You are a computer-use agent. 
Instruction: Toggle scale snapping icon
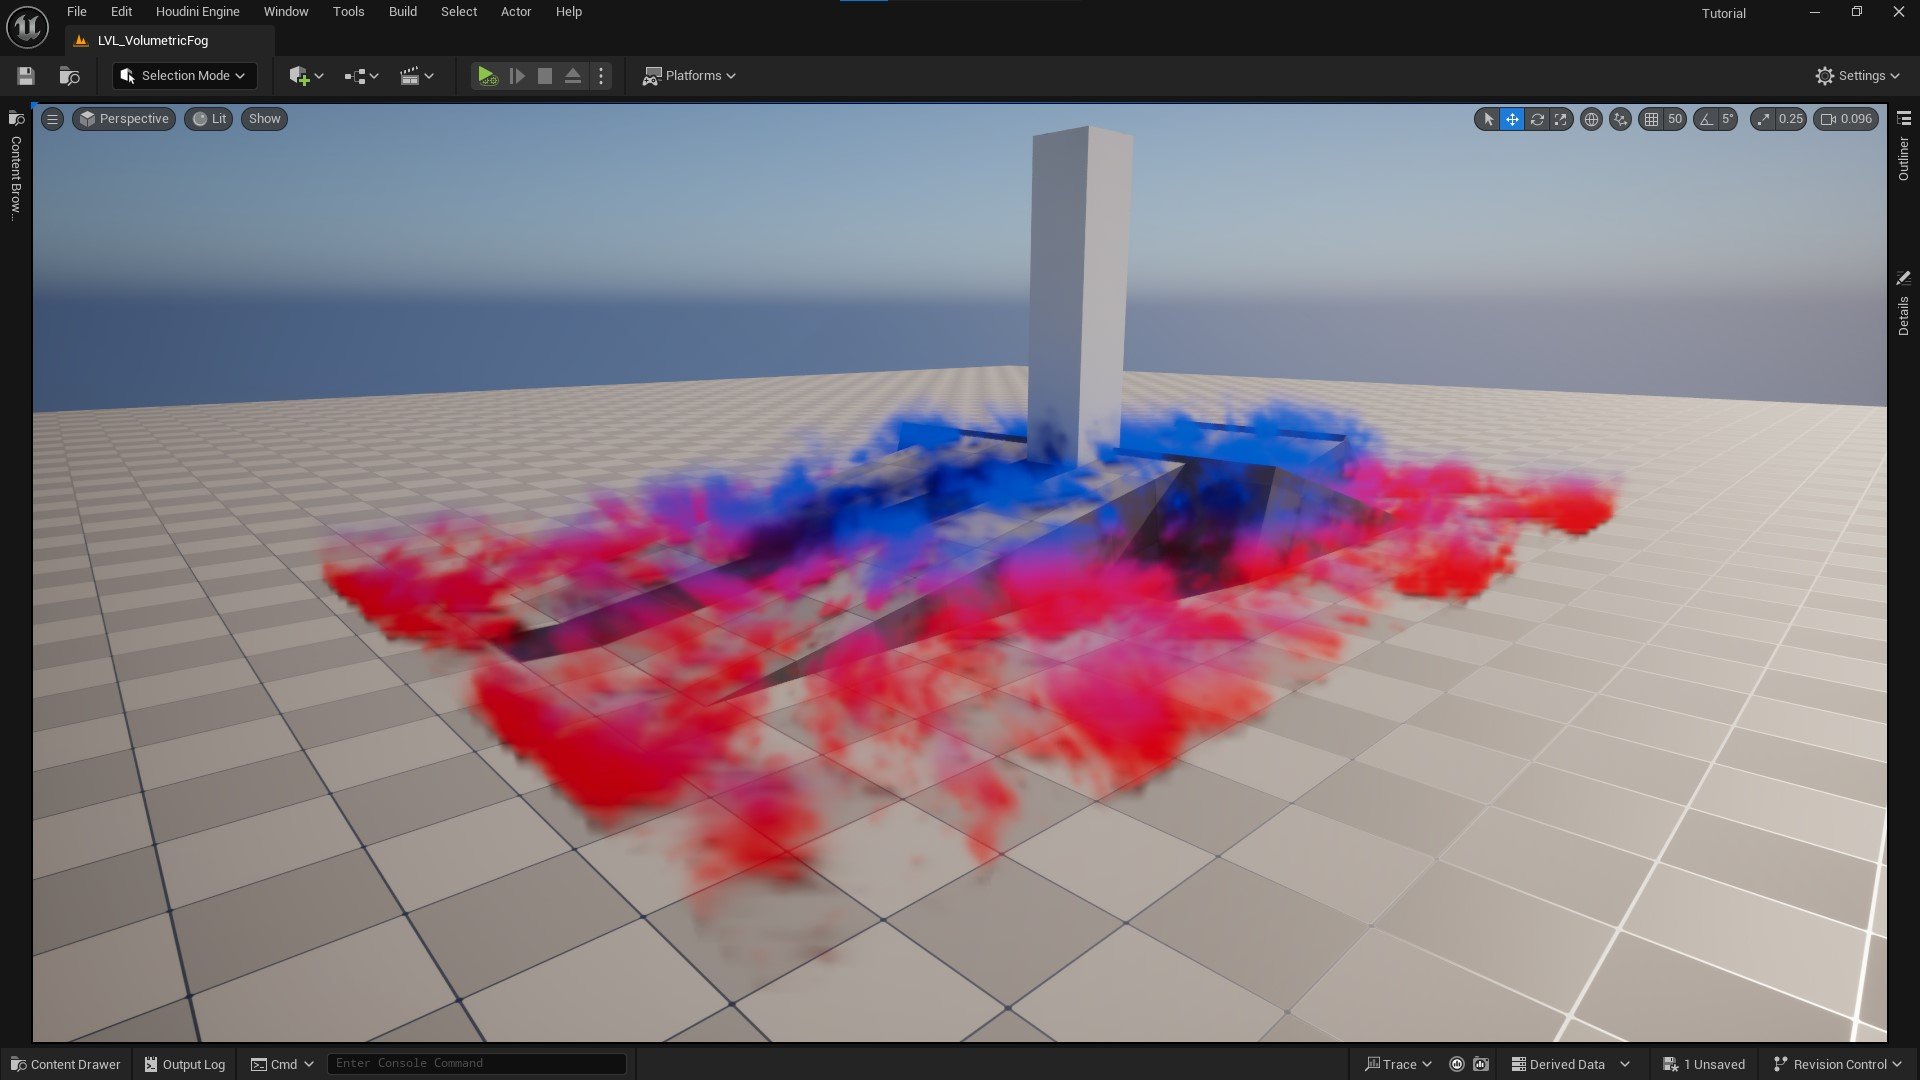click(x=1763, y=119)
